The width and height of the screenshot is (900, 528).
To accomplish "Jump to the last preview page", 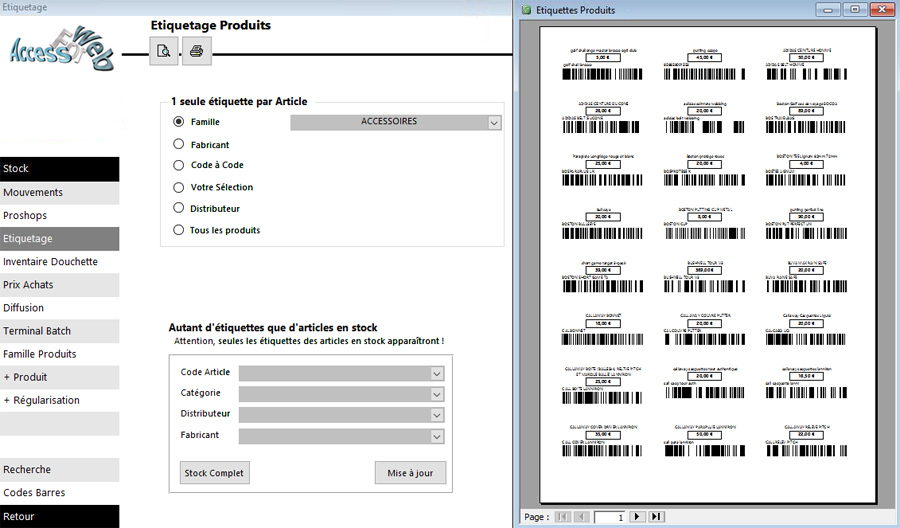I will coord(656,516).
